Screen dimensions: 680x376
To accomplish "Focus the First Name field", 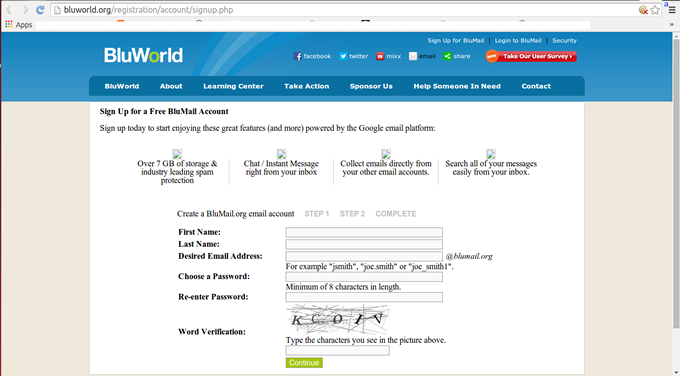I will coord(364,232).
